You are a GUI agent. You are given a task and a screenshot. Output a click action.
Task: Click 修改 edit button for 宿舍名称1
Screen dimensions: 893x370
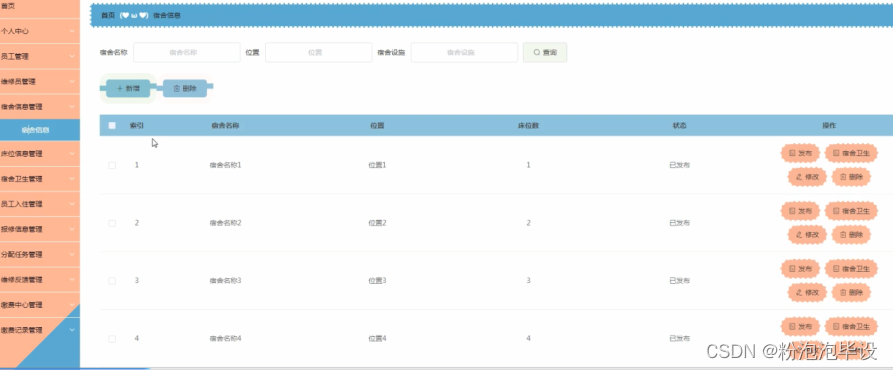click(x=807, y=177)
